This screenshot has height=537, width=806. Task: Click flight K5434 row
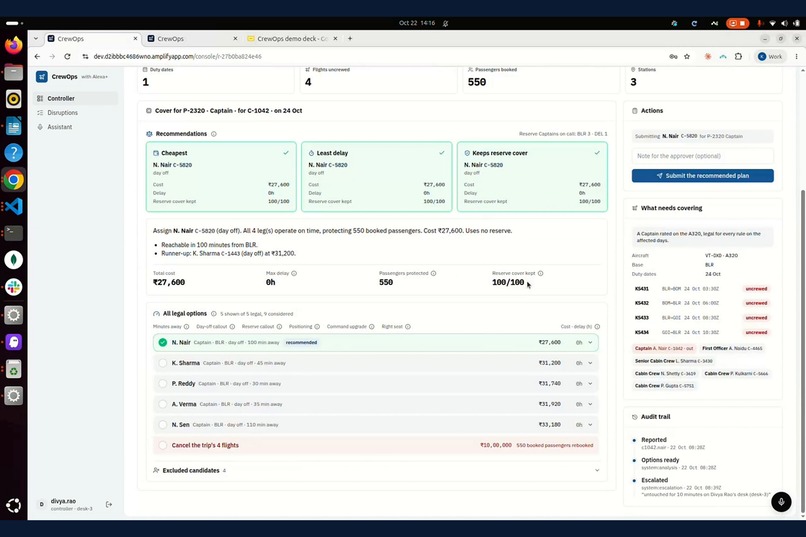click(x=702, y=332)
